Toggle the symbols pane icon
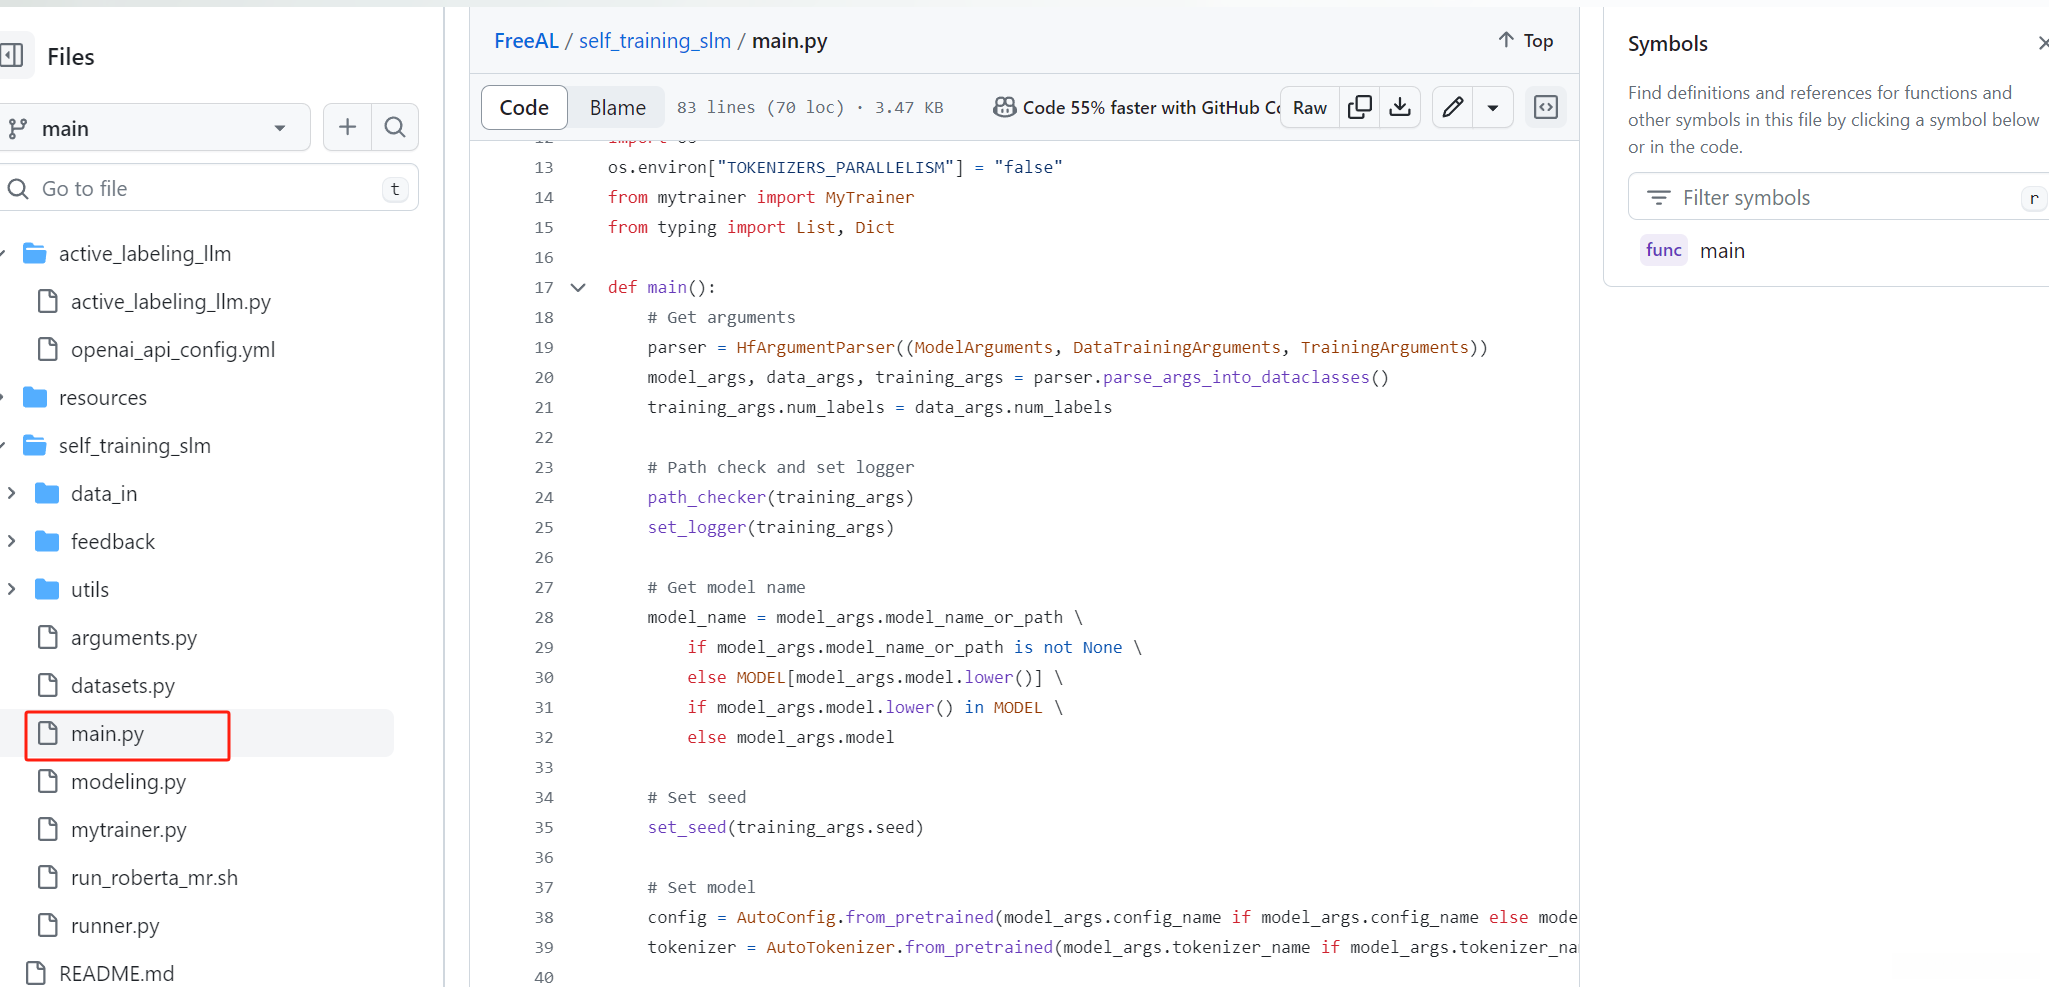Viewport: 2049px width, 987px height. 1546,107
